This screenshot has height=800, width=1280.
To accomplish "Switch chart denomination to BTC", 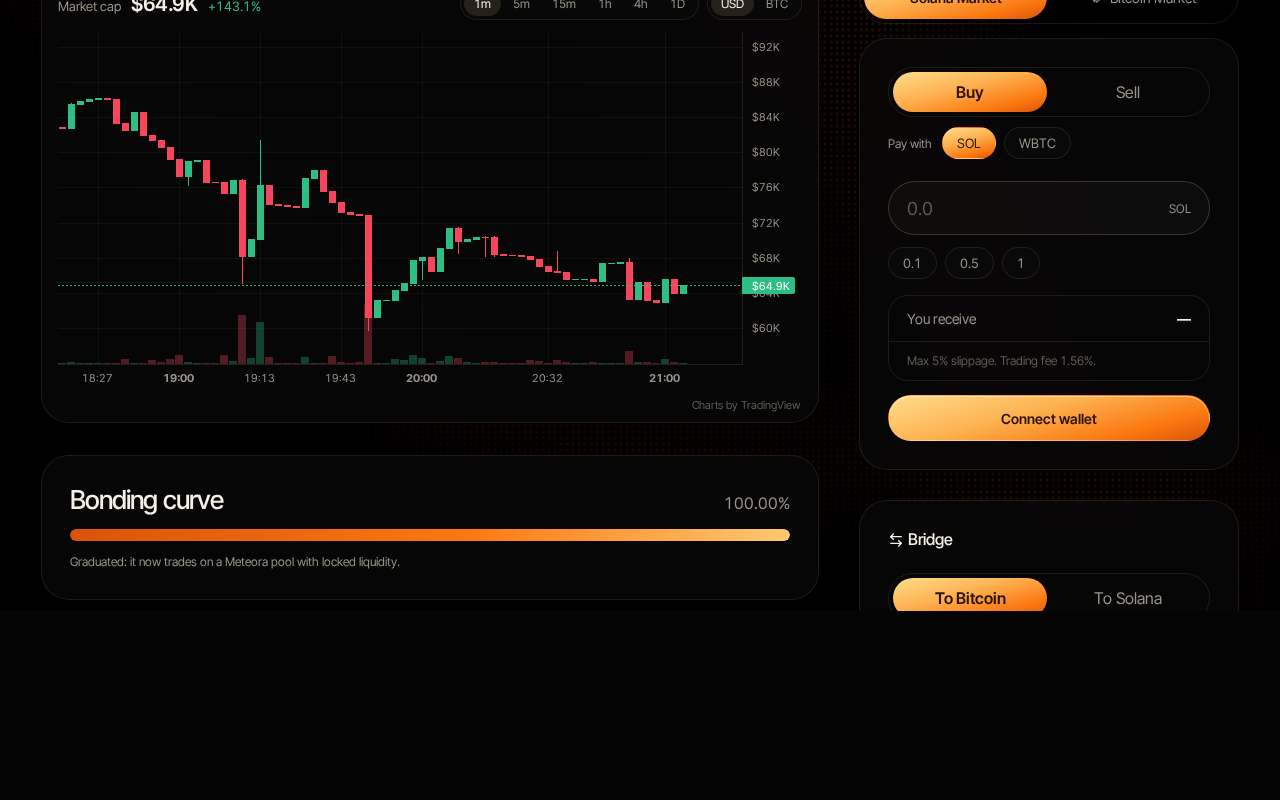I will (777, 5).
